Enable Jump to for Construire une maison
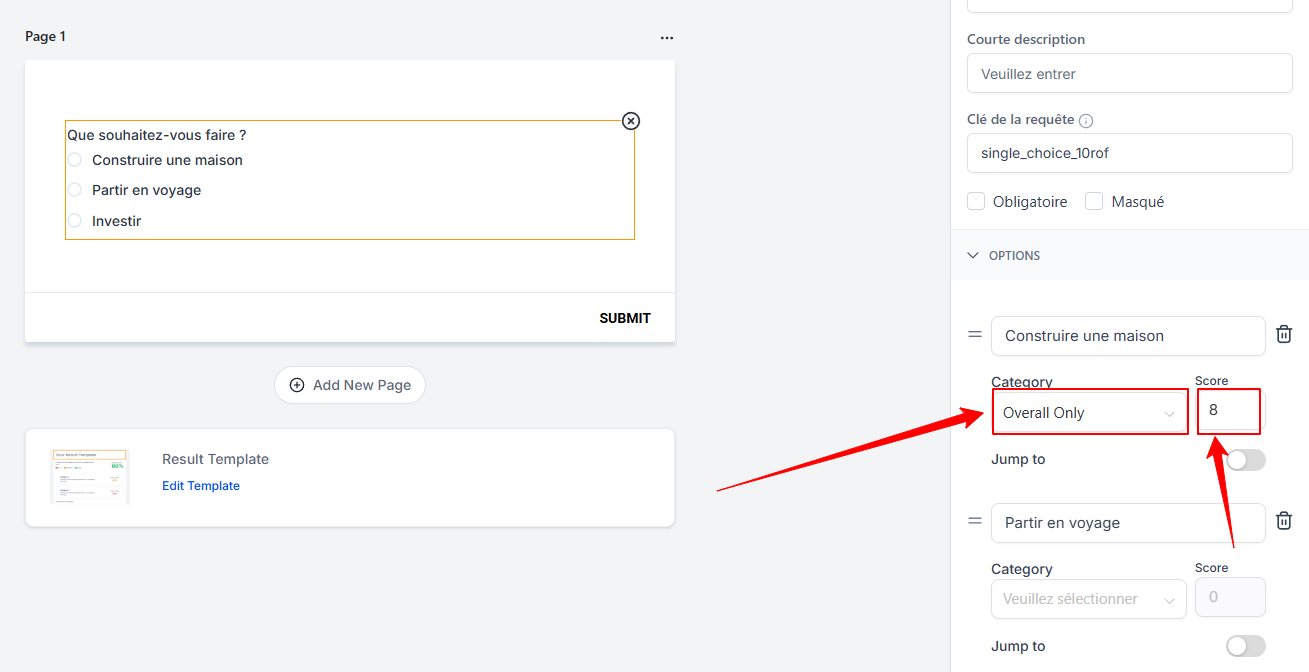 pos(1246,459)
